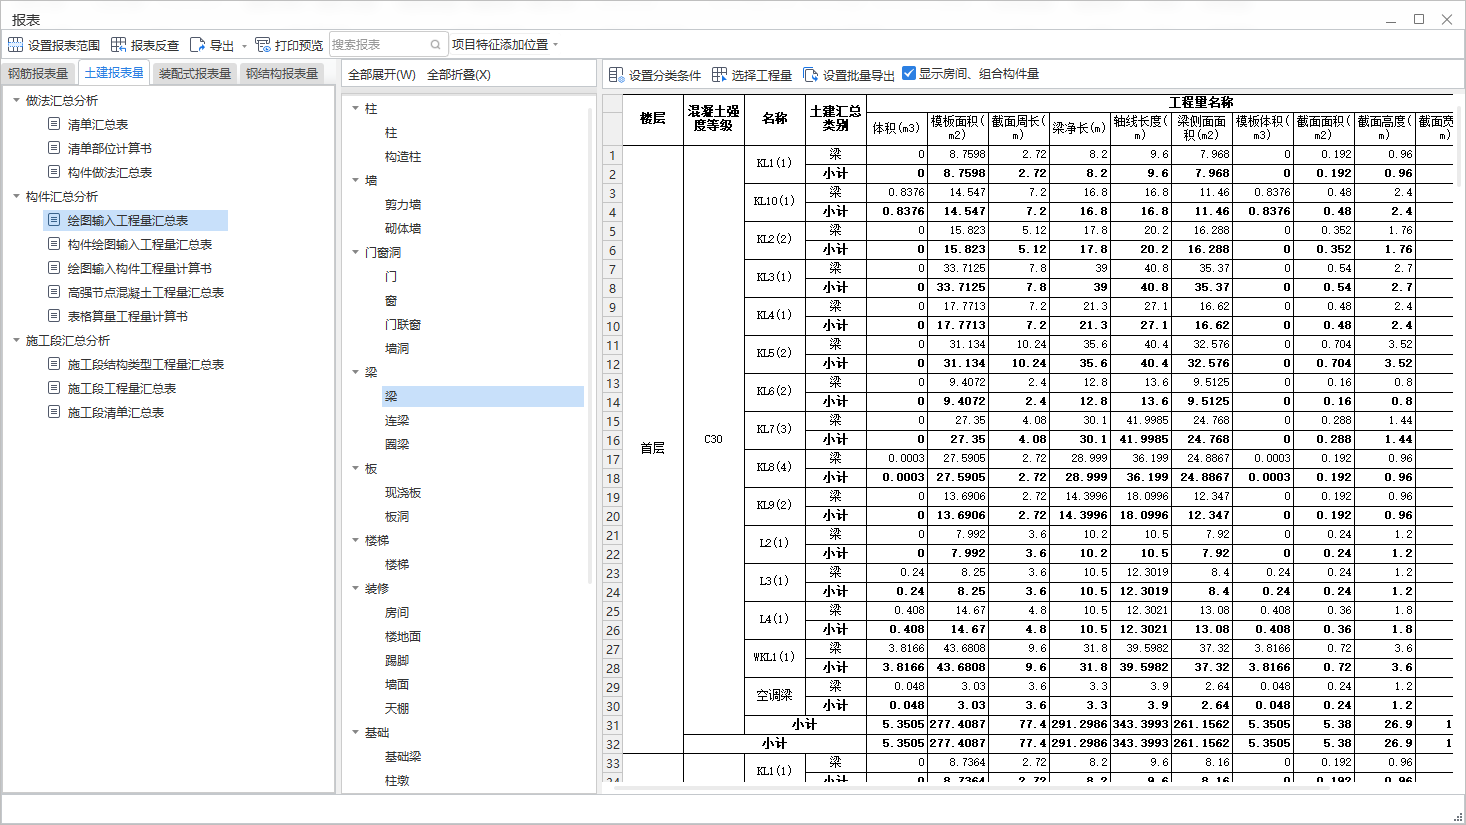Viewport: 1466px width, 825px height.
Task: Click document icon beside 高强节点混凝土工程量汇总表
Action: tap(54, 292)
